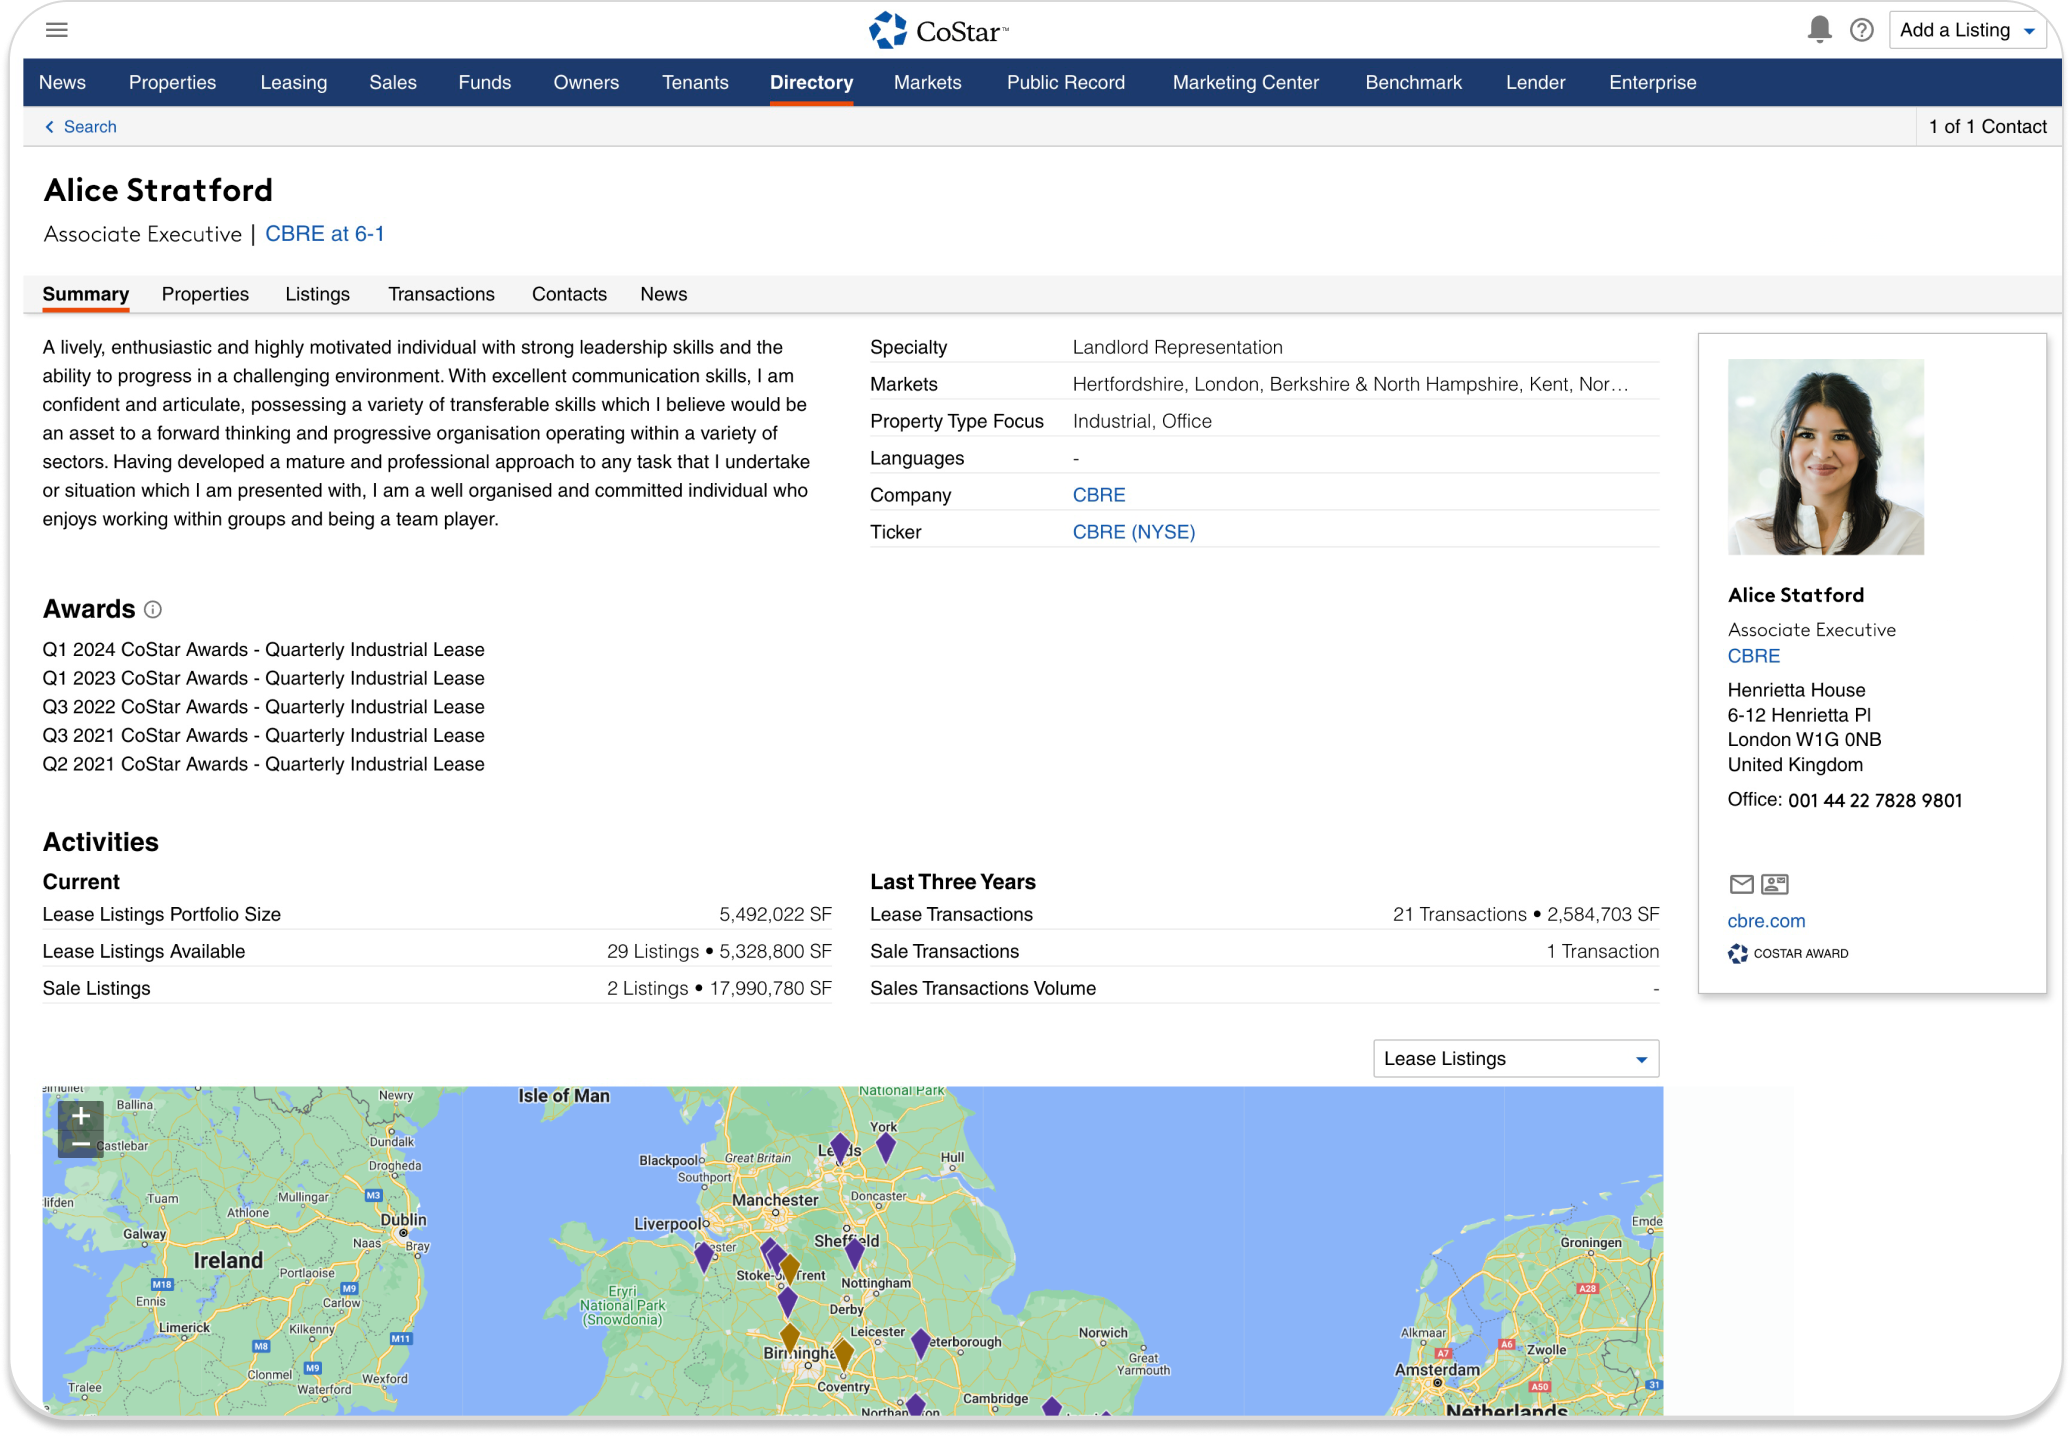This screenshot has height=1436, width=2070.
Task: Click the CoStar logo
Action: (x=938, y=31)
